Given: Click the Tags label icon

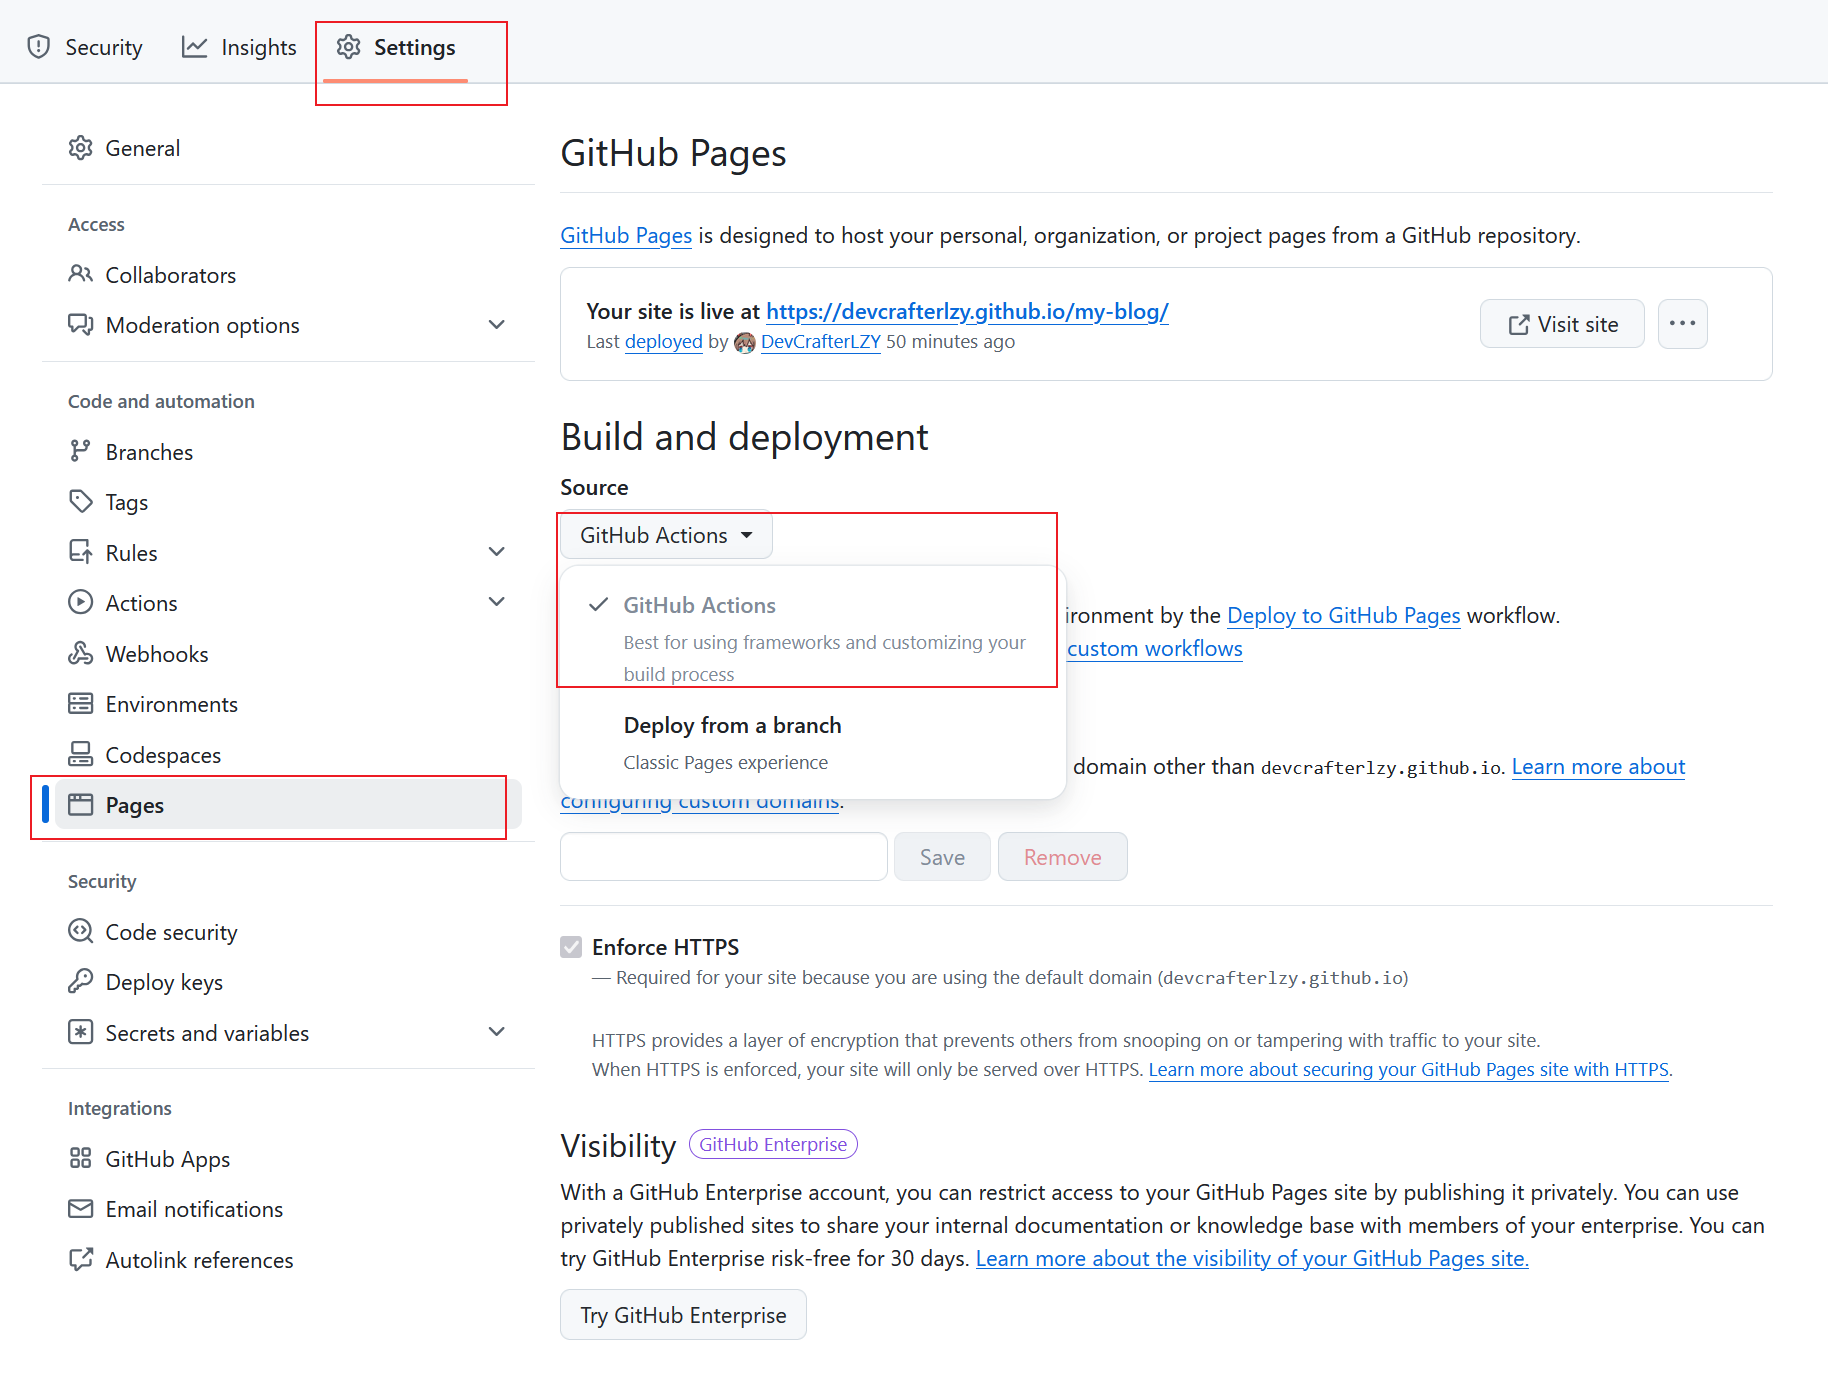Looking at the screenshot, I should 80,502.
